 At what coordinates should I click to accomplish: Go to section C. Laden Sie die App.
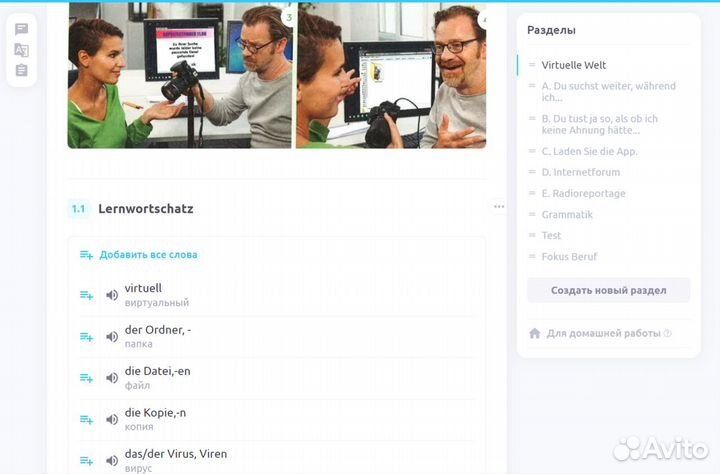(589, 151)
